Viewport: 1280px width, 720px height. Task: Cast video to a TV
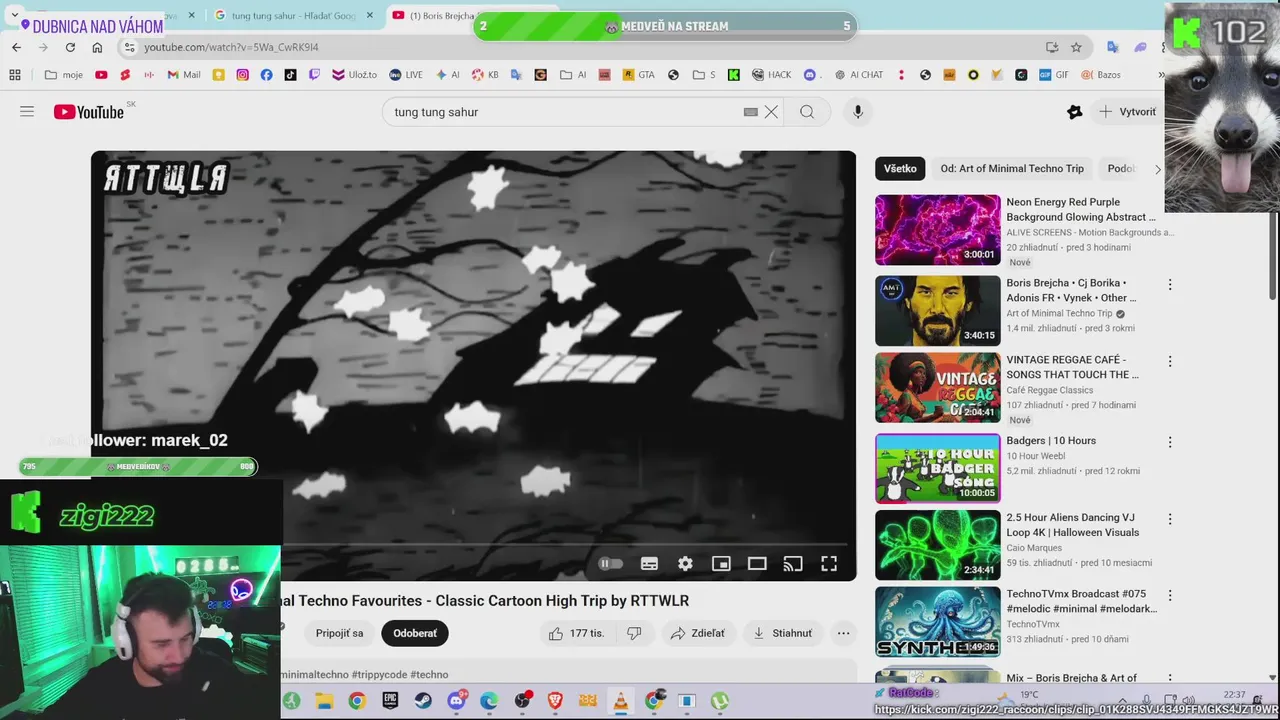tap(793, 564)
